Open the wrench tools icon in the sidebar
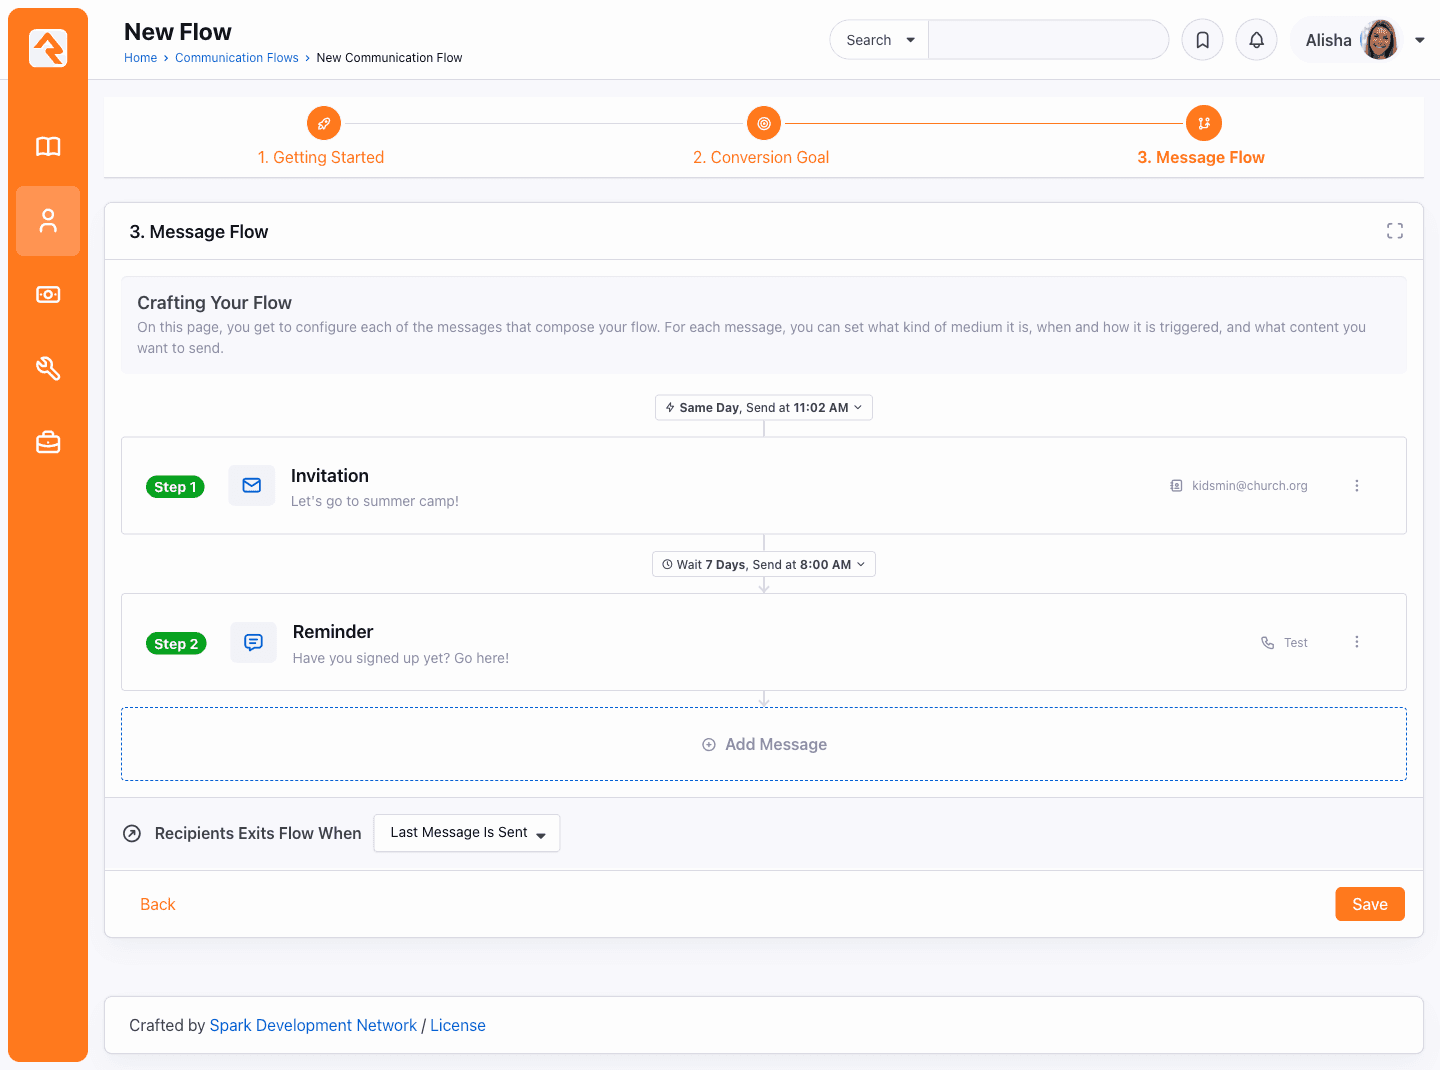This screenshot has width=1440, height=1070. (47, 368)
